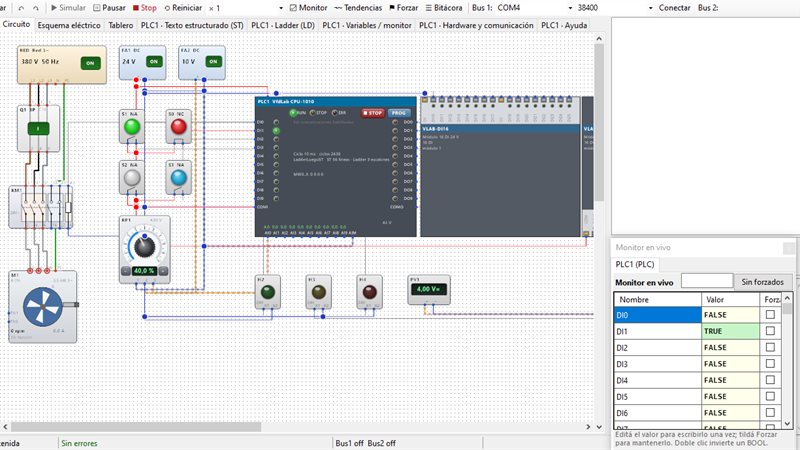Select the PLC1 (PLC) tab in Monitor en vivo
The height and width of the screenshot is (450, 800).
635,264
